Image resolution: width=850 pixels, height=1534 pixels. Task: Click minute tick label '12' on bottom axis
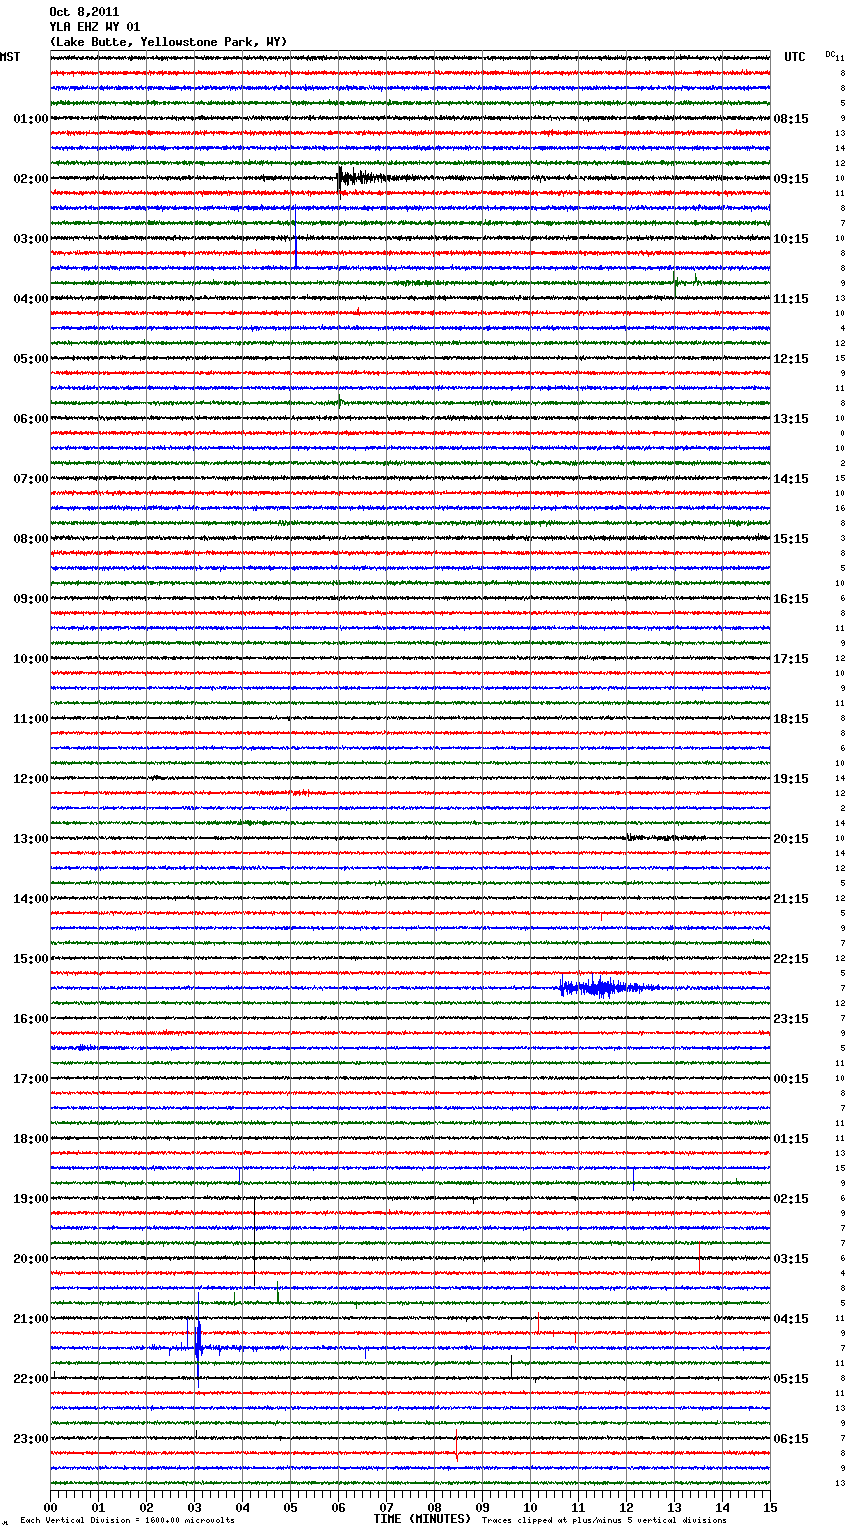[626, 1507]
